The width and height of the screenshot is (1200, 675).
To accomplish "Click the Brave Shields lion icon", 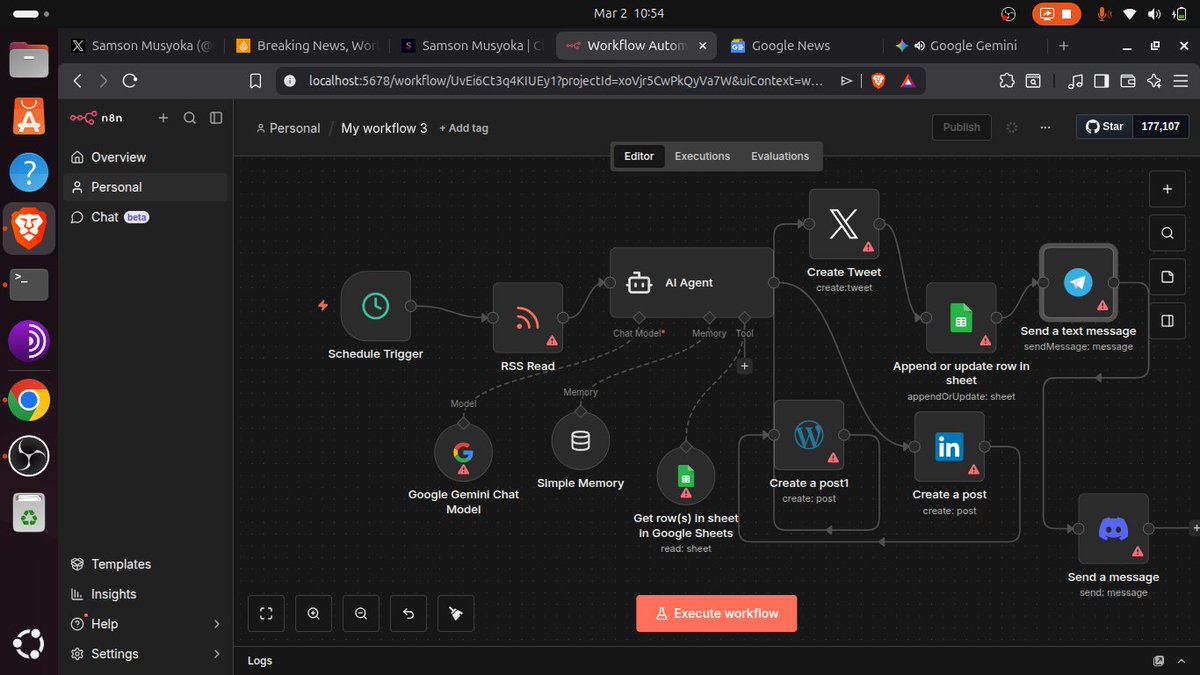I will pyautogui.click(x=878, y=81).
